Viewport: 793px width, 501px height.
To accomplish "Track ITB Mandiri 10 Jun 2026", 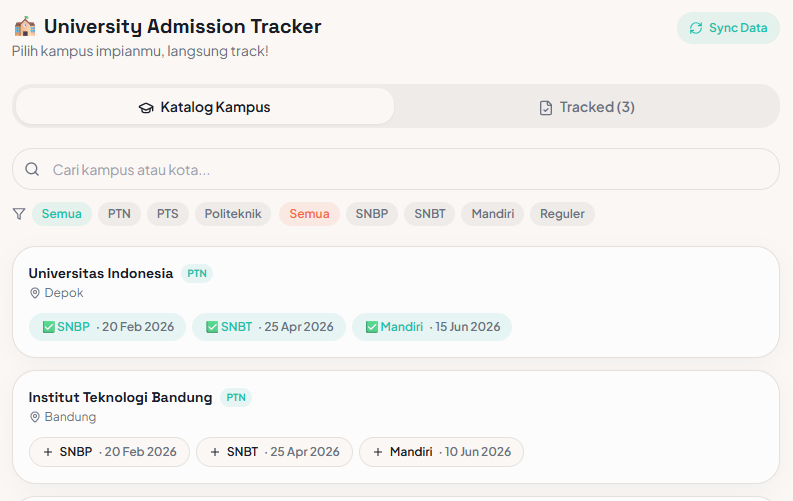I will (442, 451).
